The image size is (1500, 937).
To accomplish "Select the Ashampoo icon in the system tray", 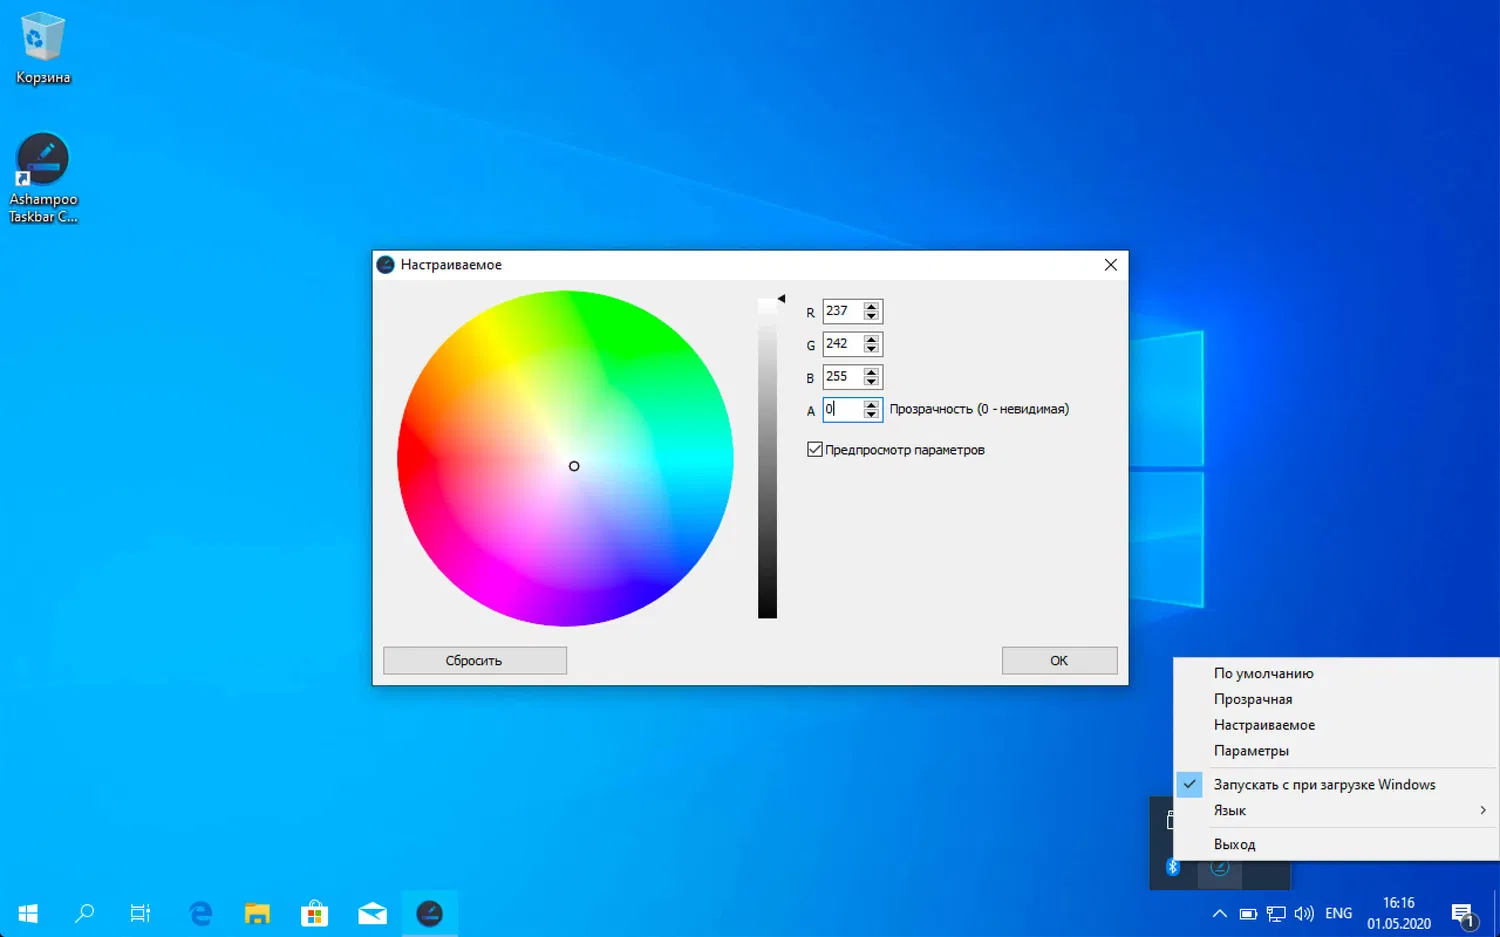I will coord(1219,867).
